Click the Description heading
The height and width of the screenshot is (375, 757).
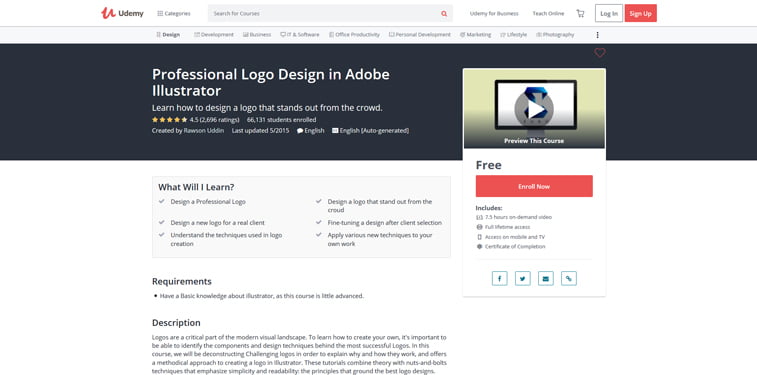(176, 323)
